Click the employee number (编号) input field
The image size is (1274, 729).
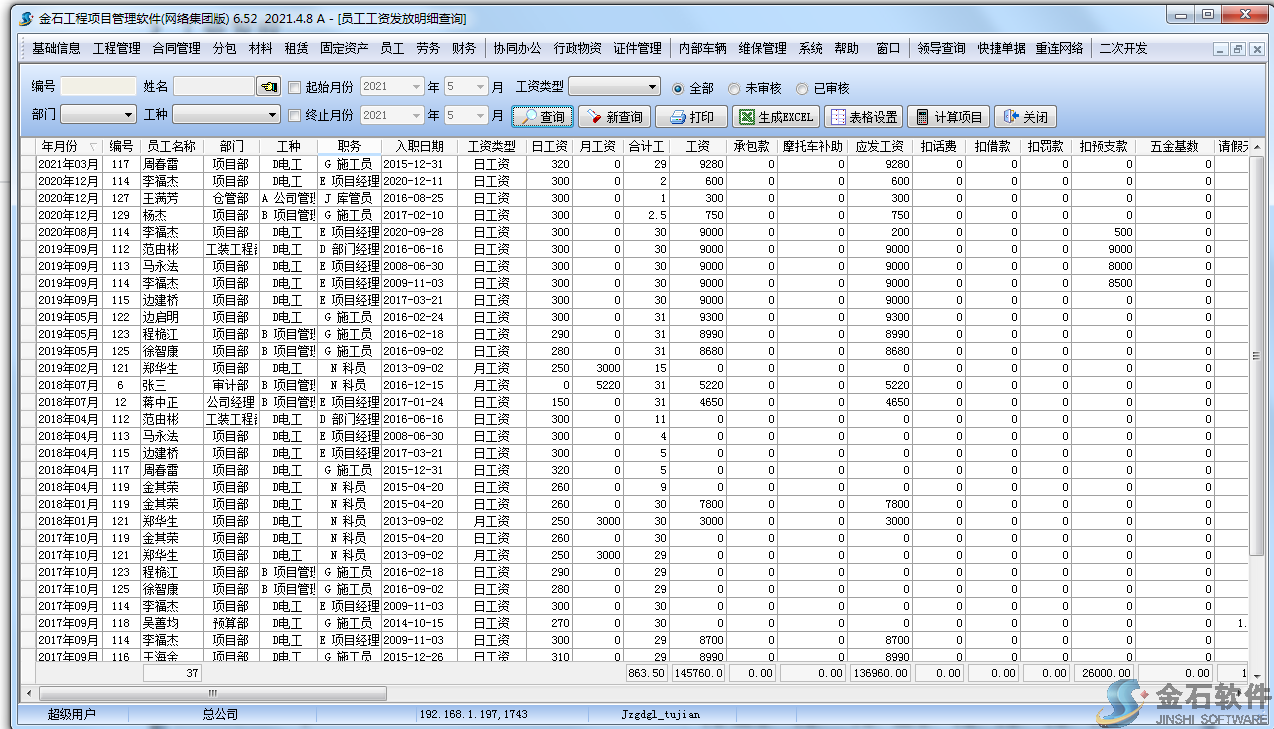pyautogui.click(x=98, y=87)
